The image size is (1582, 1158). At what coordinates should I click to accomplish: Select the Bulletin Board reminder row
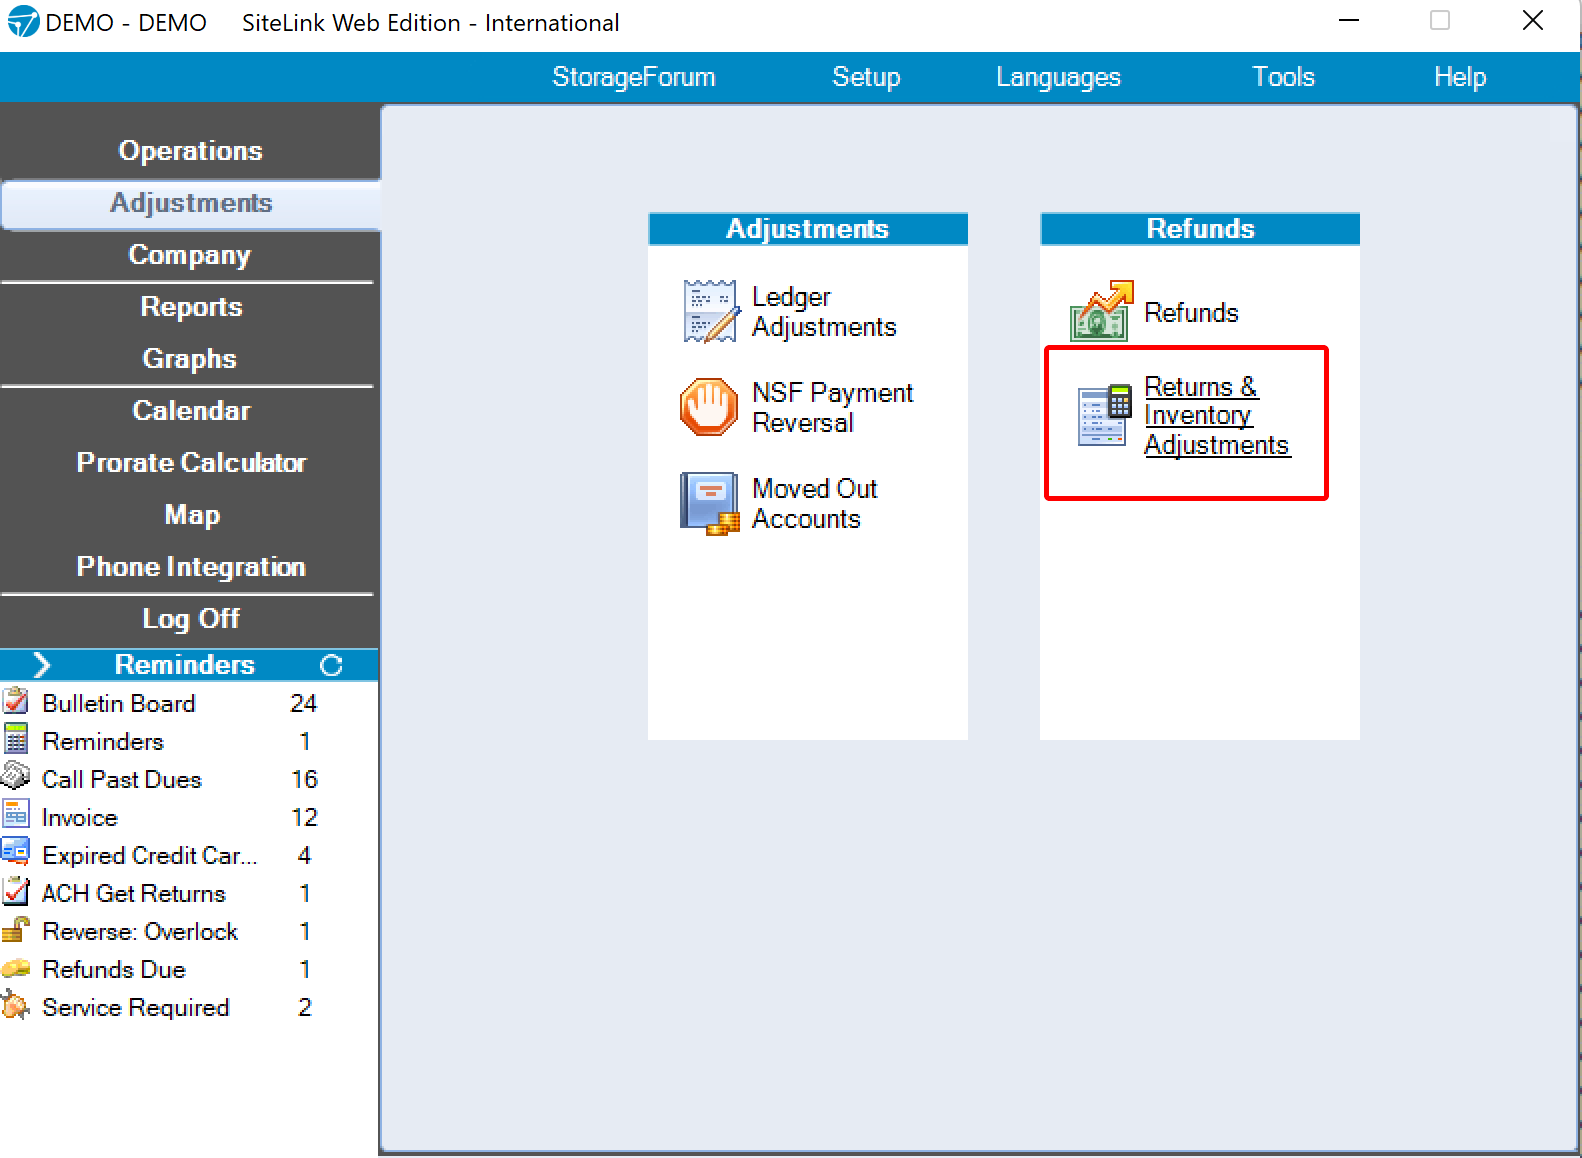click(189, 703)
